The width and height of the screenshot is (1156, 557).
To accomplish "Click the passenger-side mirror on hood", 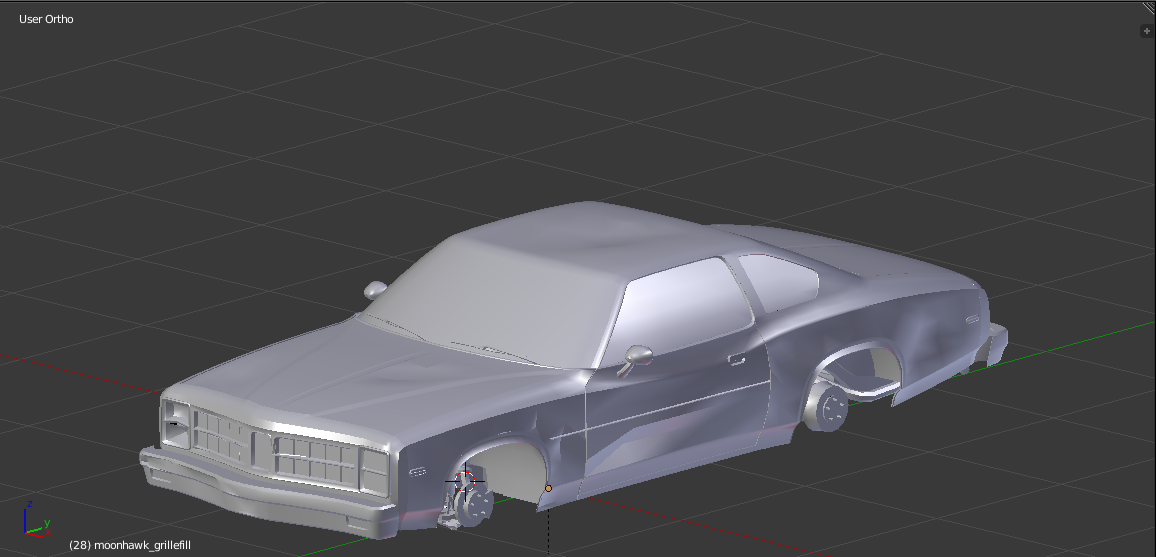I will coord(375,289).
